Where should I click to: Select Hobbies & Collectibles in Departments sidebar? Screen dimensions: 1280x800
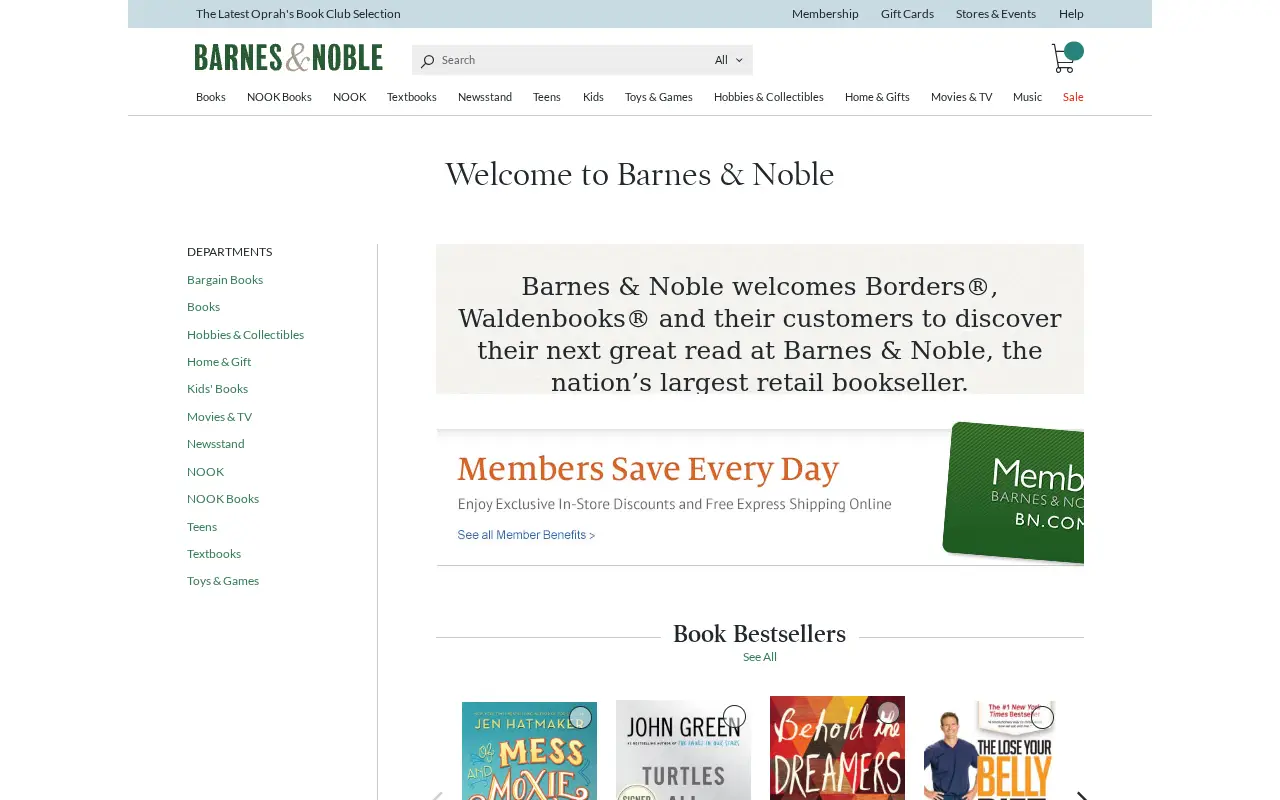245,335
